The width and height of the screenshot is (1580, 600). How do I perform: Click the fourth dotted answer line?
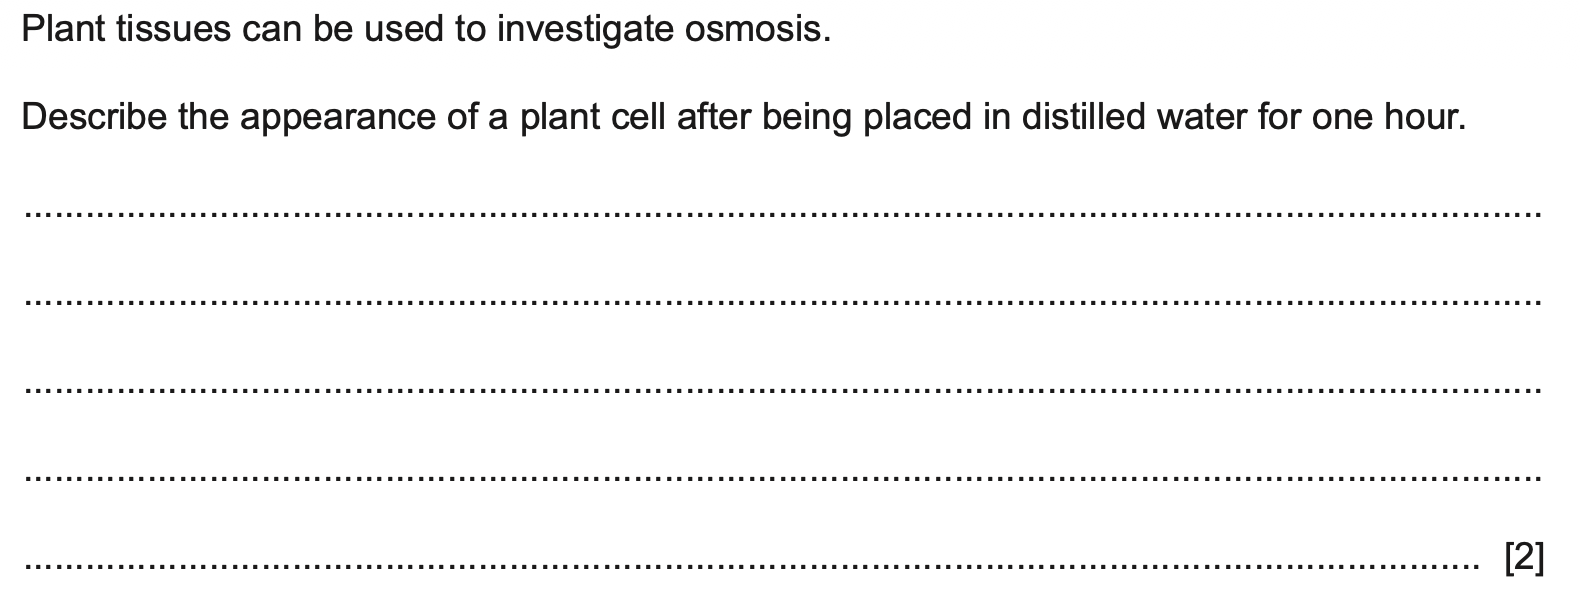click(x=782, y=477)
